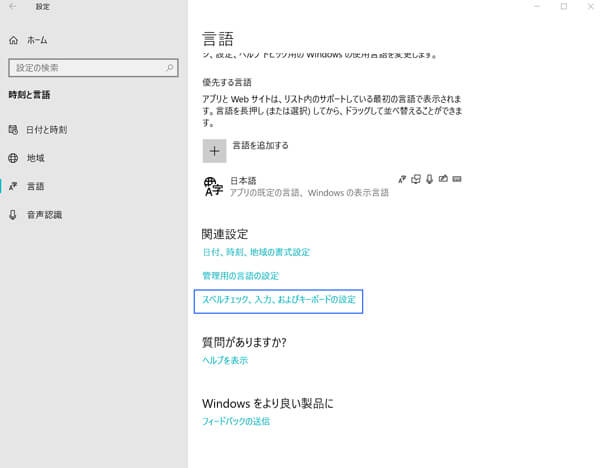Select the 日本語 language entry
Viewport: 600px width, 468px height.
pos(332,186)
